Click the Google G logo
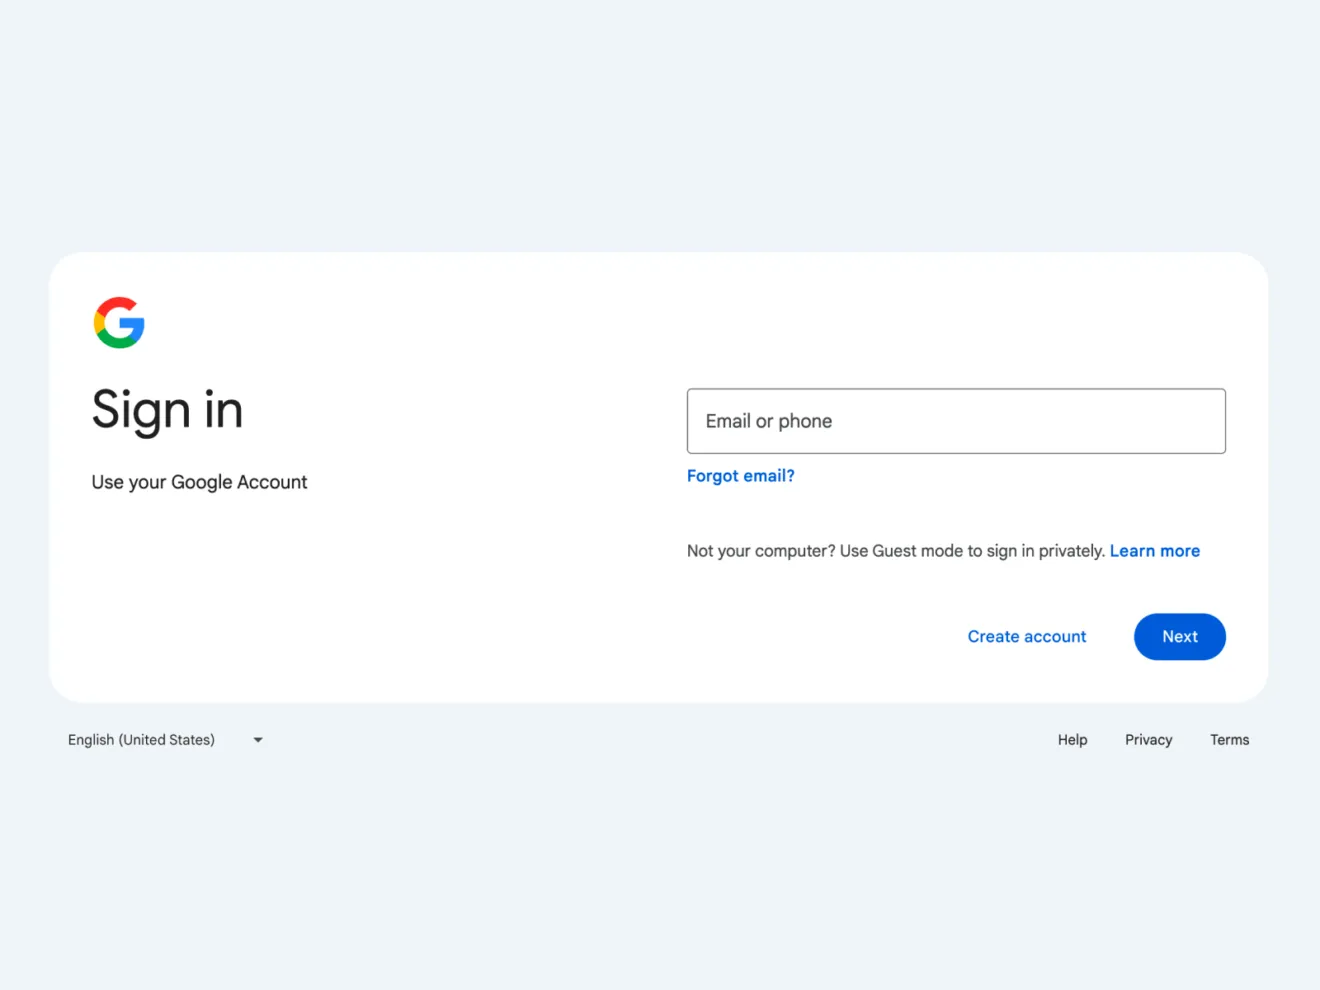The width and height of the screenshot is (1320, 990). point(119,323)
